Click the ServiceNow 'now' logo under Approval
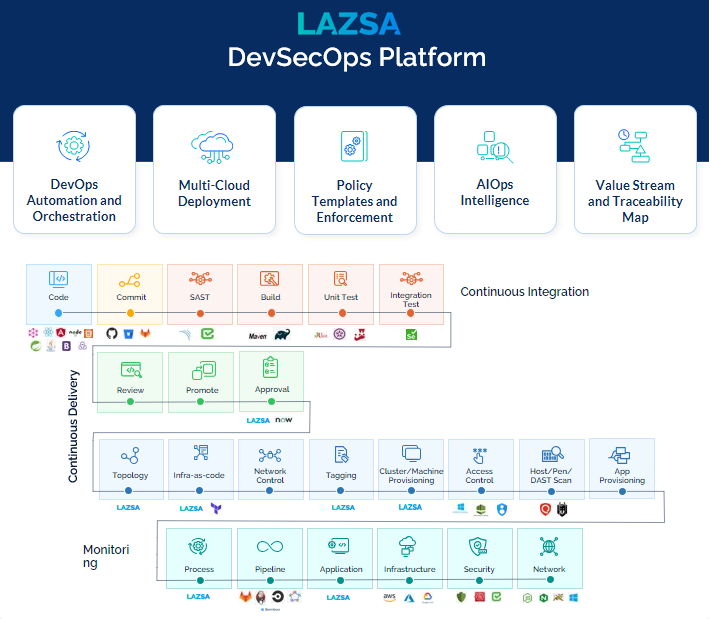Image resolution: width=709 pixels, height=619 pixels. [x=284, y=420]
